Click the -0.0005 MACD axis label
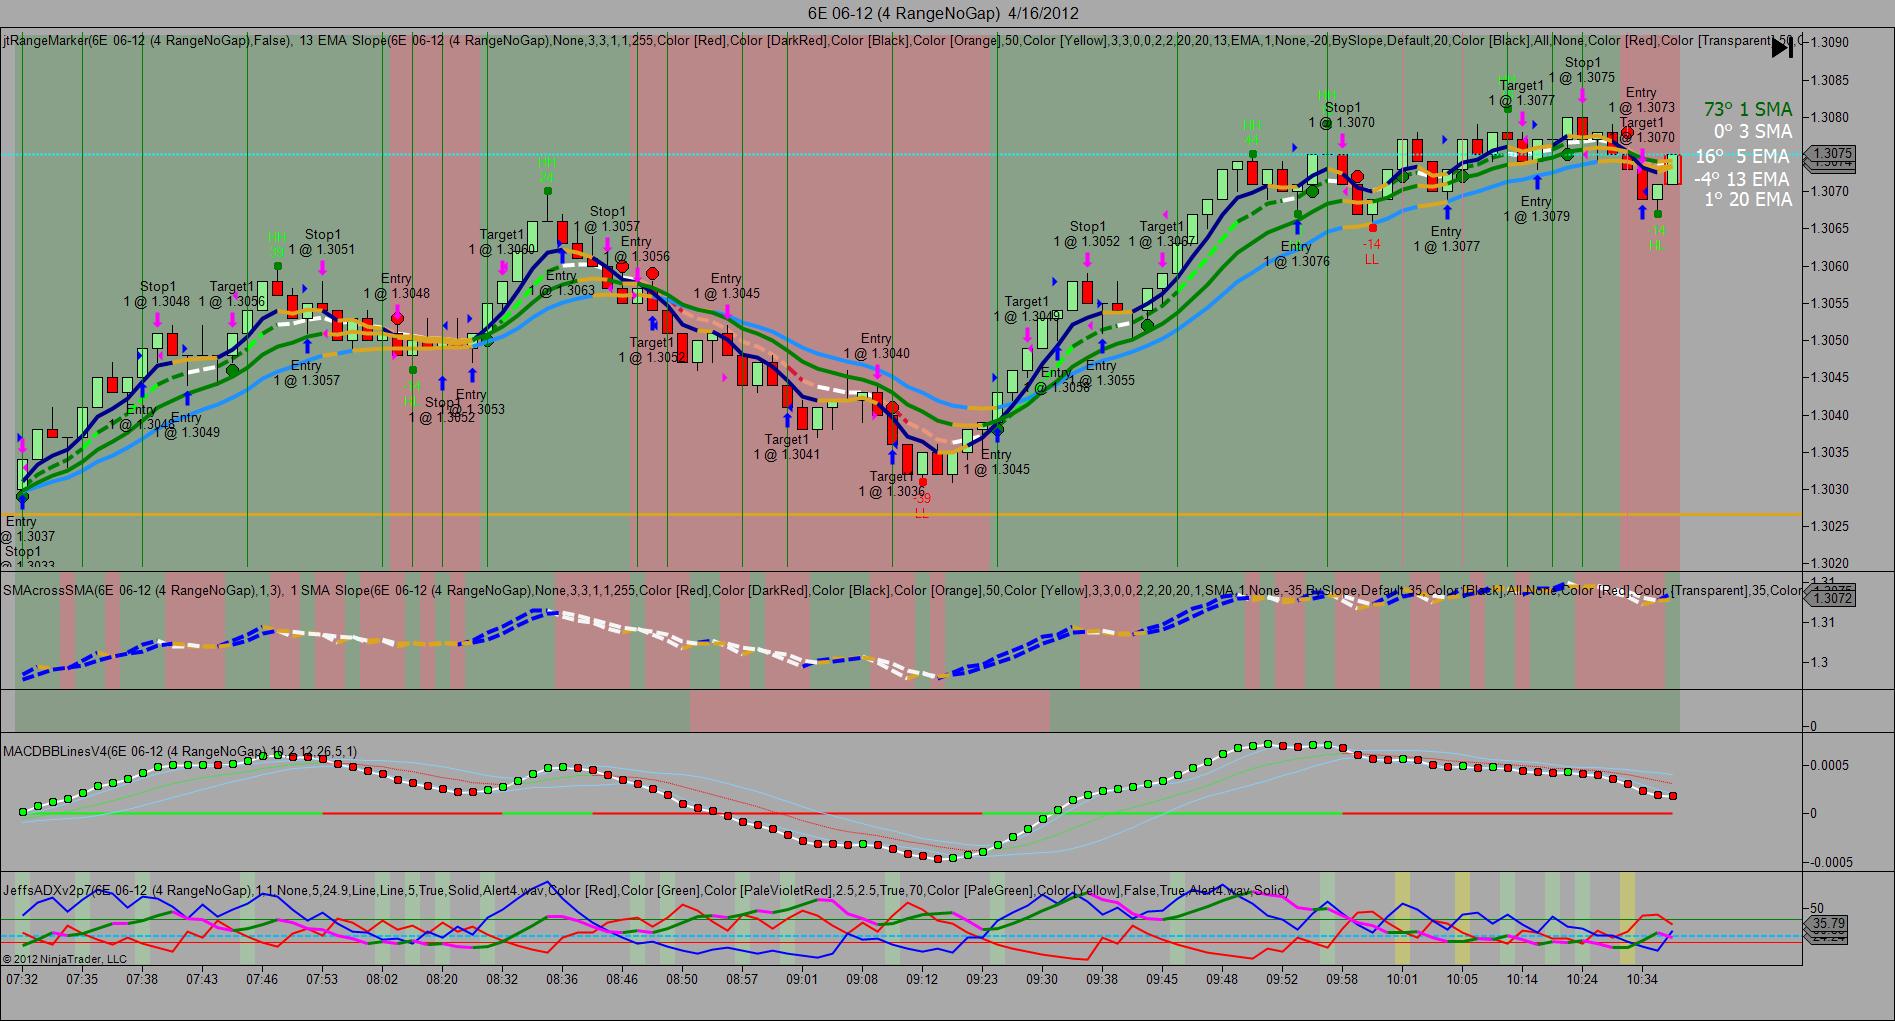The image size is (1895, 1021). click(x=1830, y=862)
